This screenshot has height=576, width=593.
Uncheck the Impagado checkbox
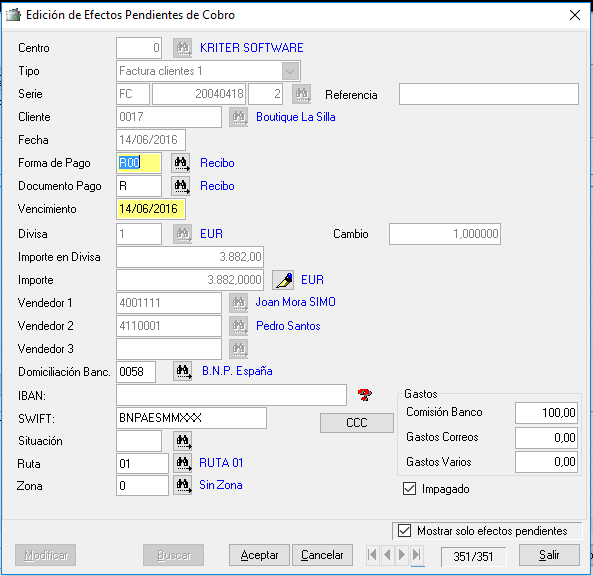[410, 488]
